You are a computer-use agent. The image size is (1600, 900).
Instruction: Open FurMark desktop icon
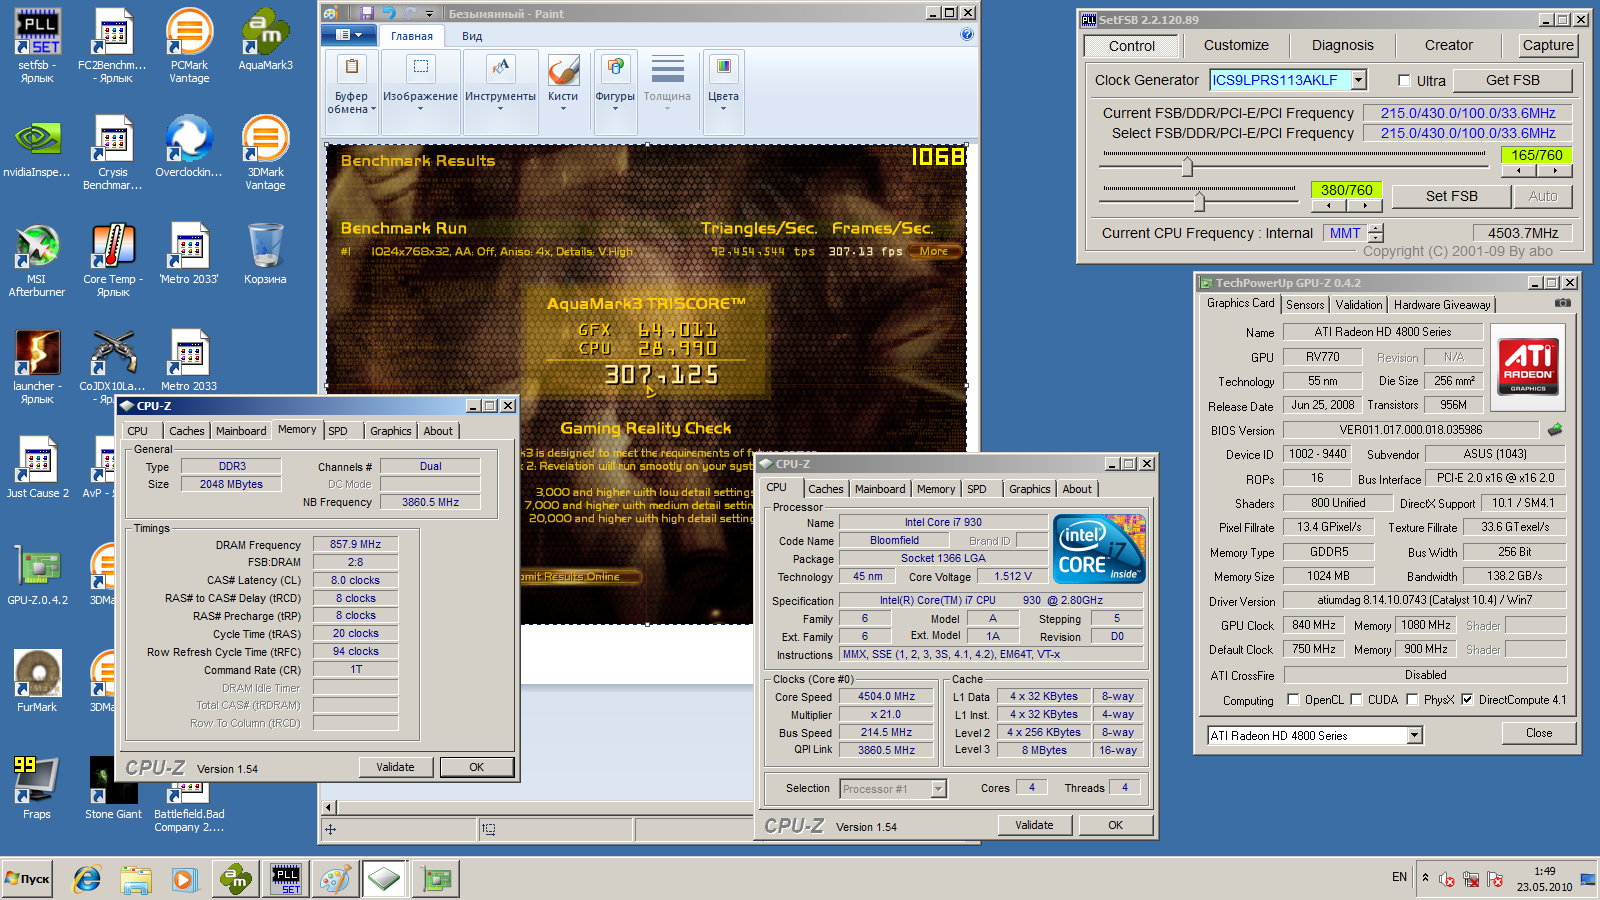37,681
